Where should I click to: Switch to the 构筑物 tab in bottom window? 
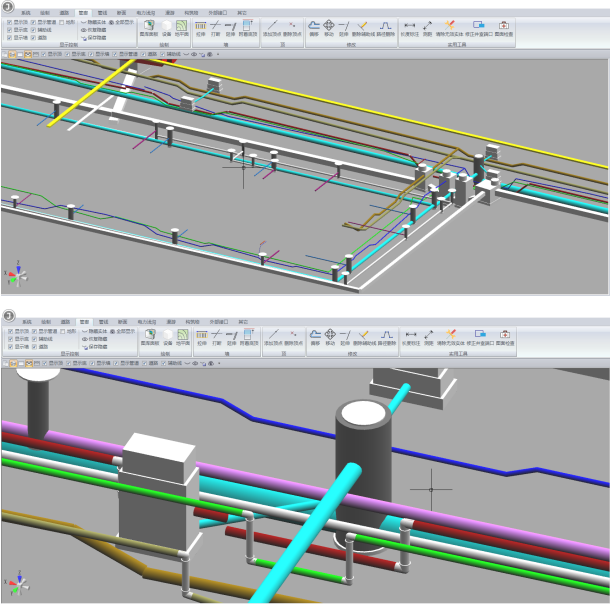[192, 322]
